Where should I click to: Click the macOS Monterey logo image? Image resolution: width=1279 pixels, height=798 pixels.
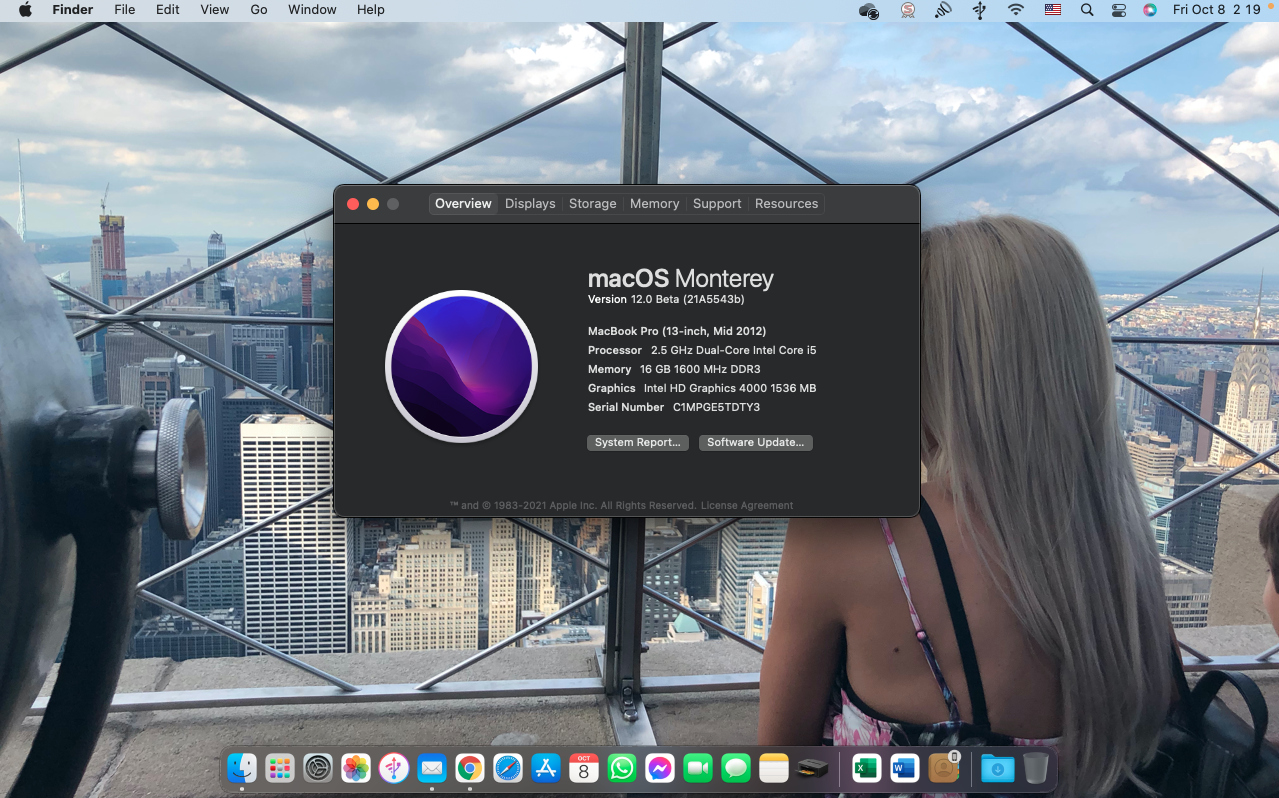click(x=461, y=366)
